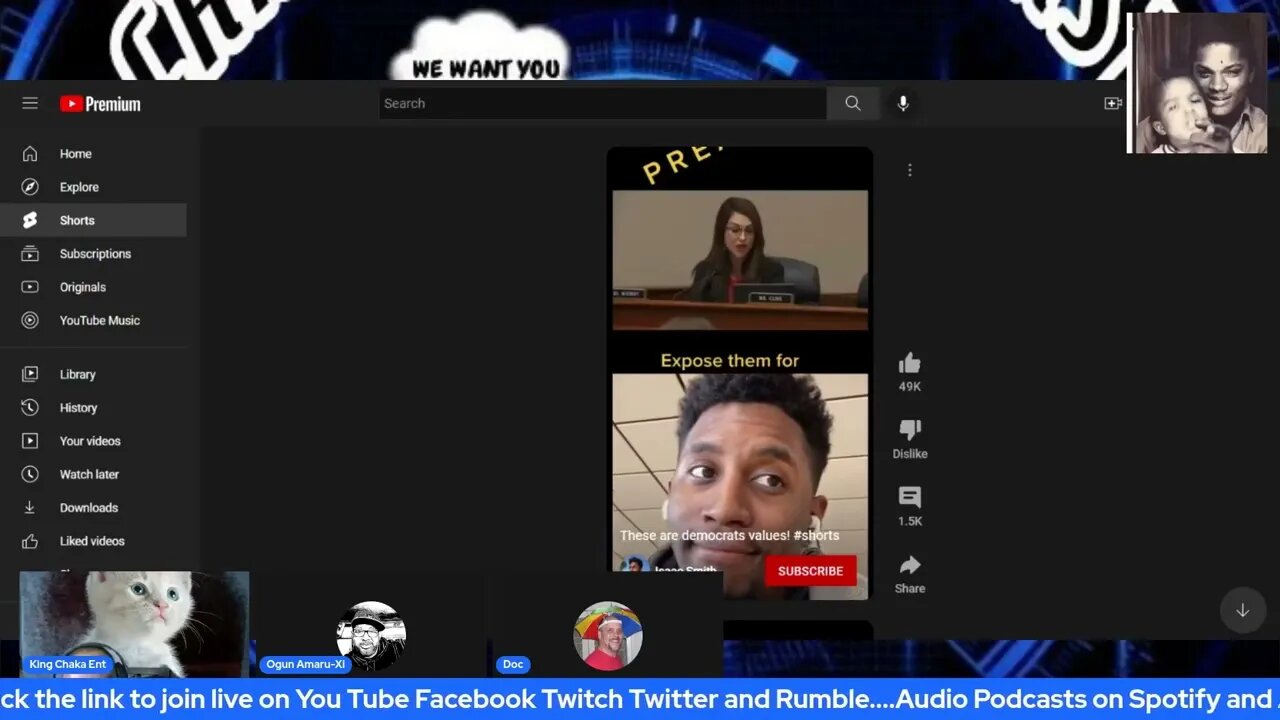Open Your videos label in sidebar
Screen dimensions: 1280x720
tap(90, 441)
